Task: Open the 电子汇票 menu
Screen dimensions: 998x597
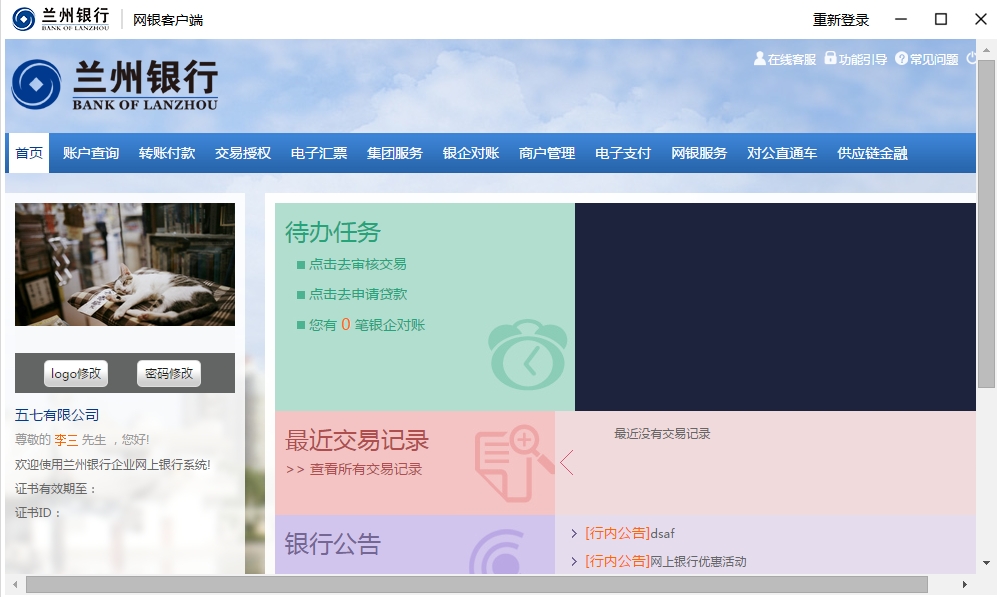Action: click(x=319, y=153)
